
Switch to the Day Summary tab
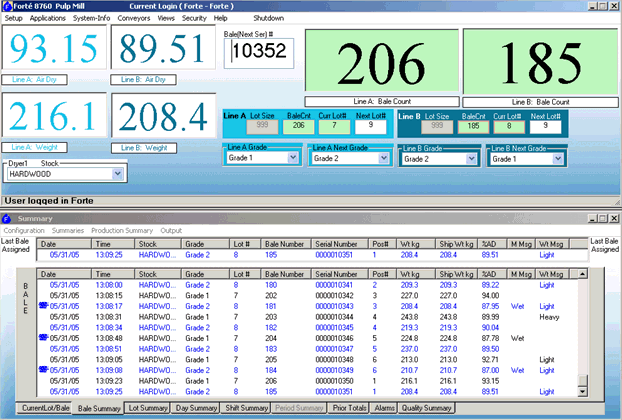pos(196,408)
